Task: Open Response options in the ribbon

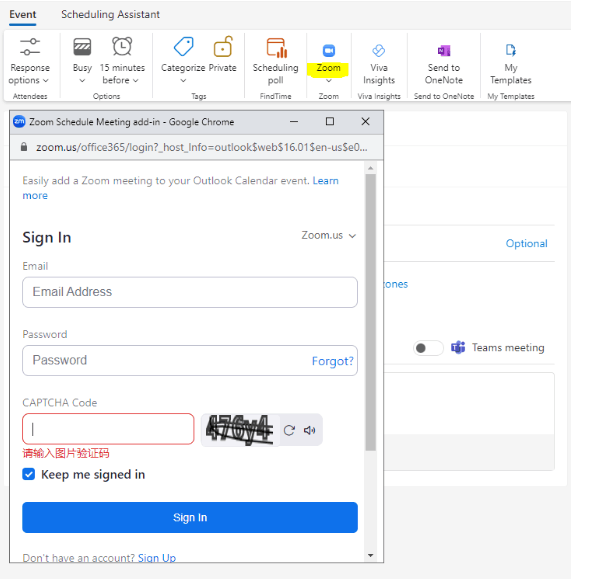Action: 30,61
